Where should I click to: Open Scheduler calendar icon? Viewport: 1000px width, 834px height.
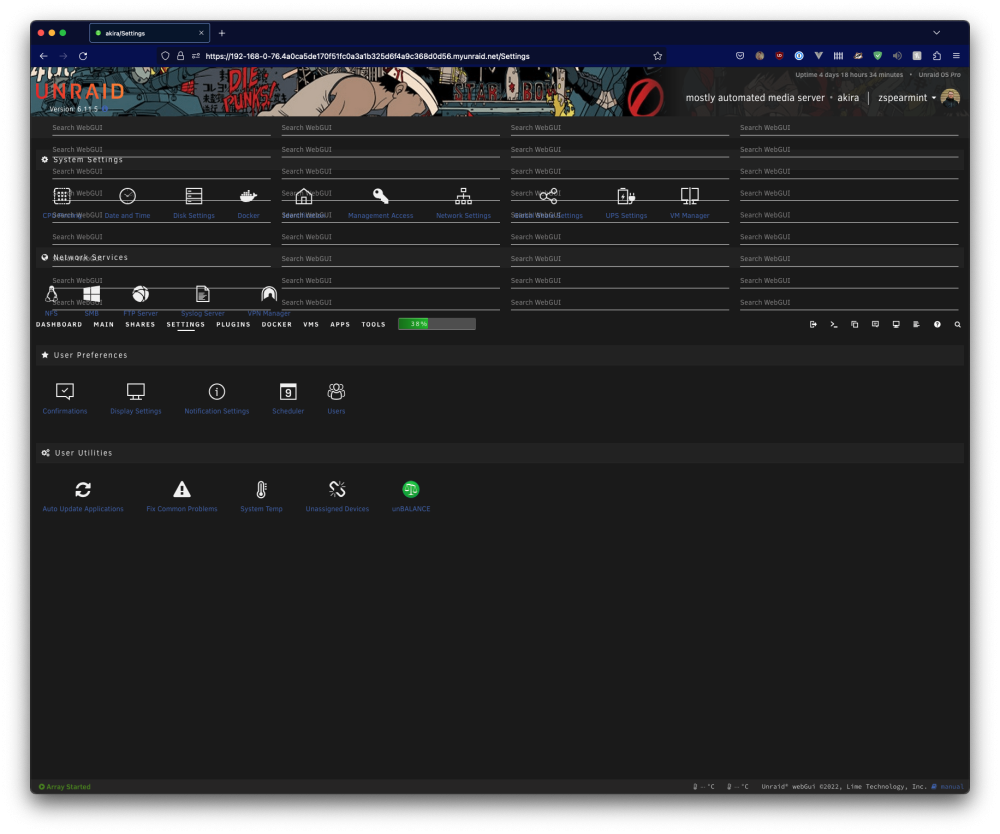pyautogui.click(x=288, y=391)
